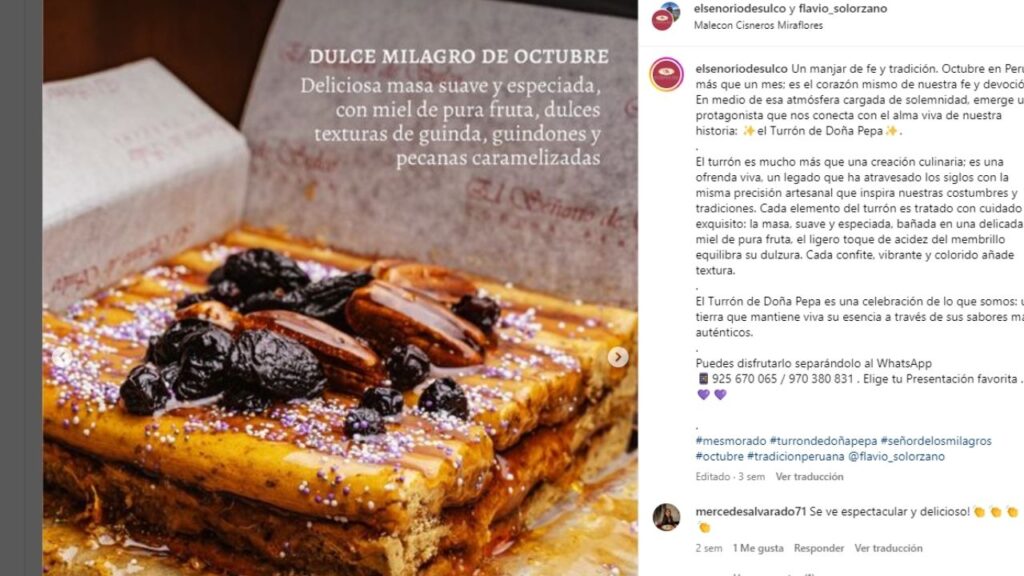Click the turrón photo
The image size is (1024, 576).
340,288
